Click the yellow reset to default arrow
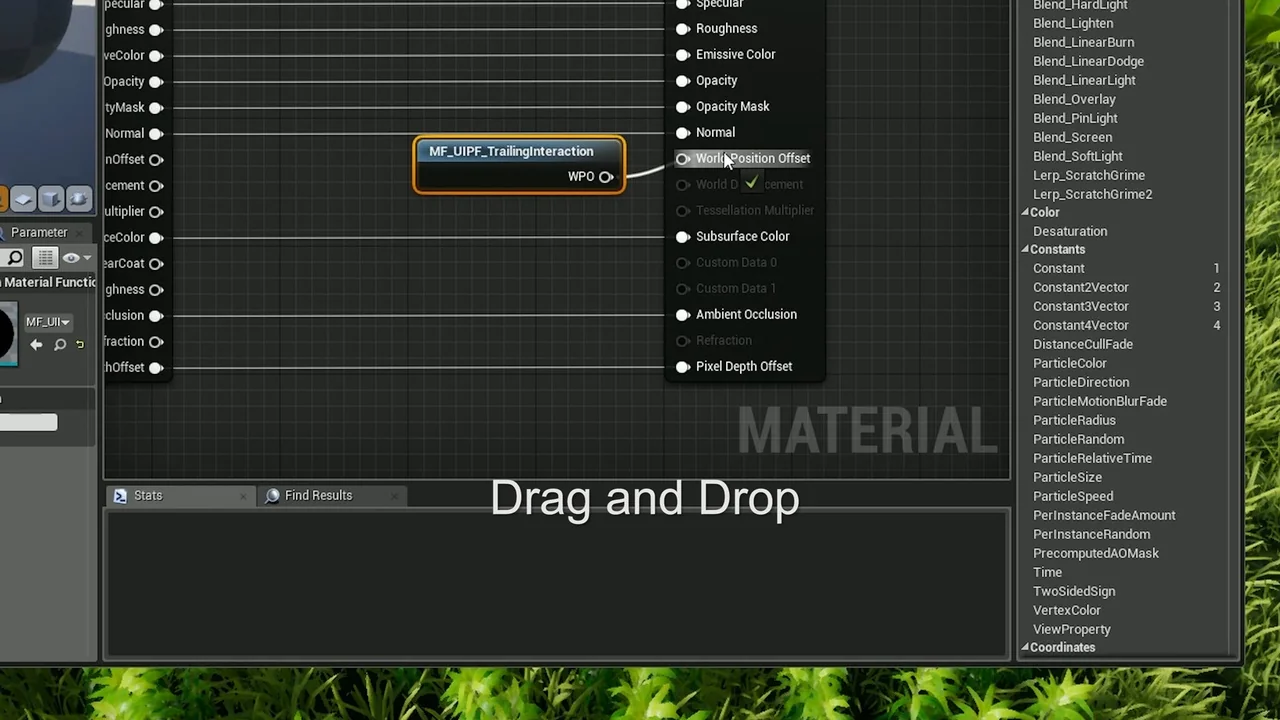This screenshot has width=1280, height=720. pos(80,345)
